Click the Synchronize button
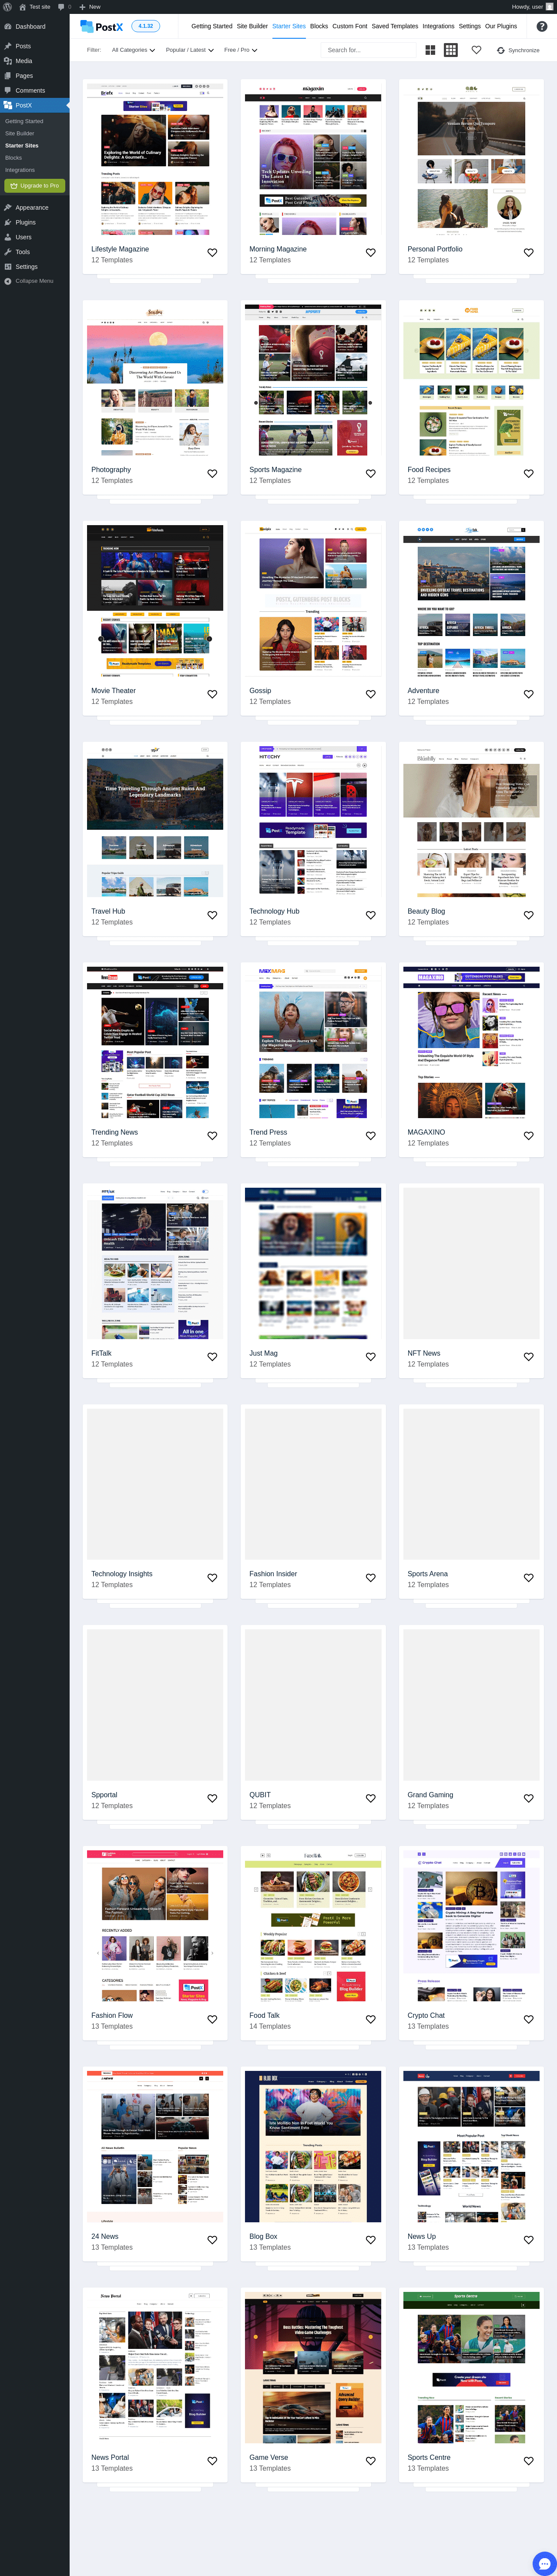 (518, 50)
